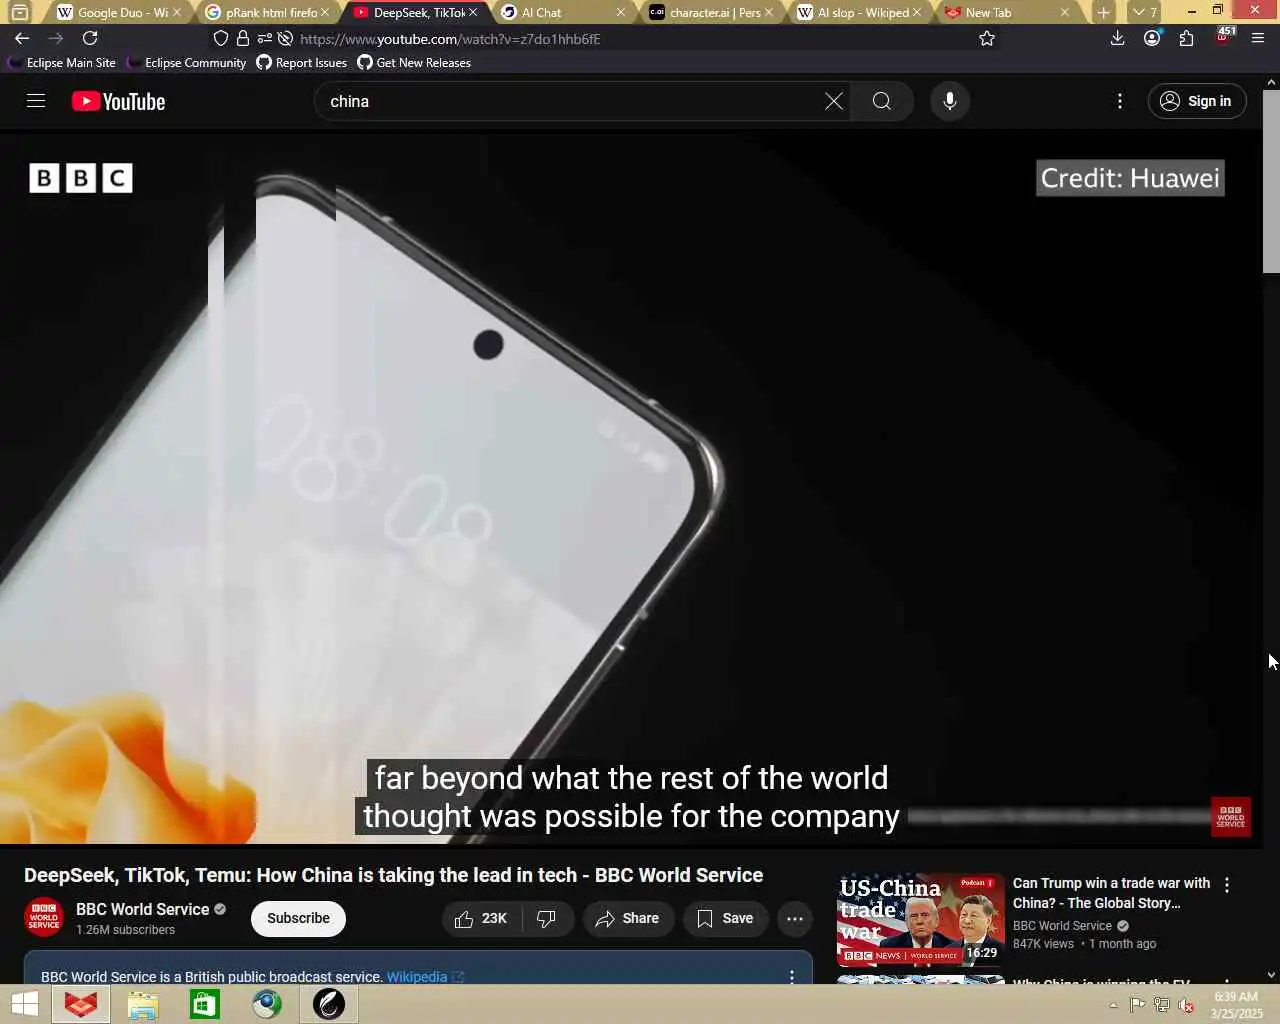Reload the current page
This screenshot has height=1024, width=1280.
coord(90,38)
